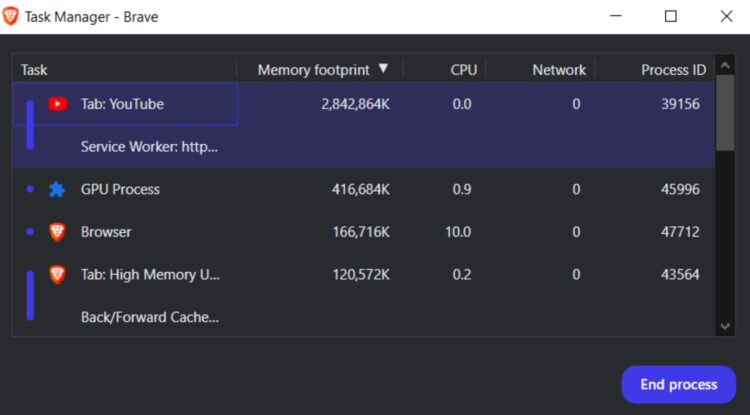
Task: Click memory value 120,572K
Action: 361,275
